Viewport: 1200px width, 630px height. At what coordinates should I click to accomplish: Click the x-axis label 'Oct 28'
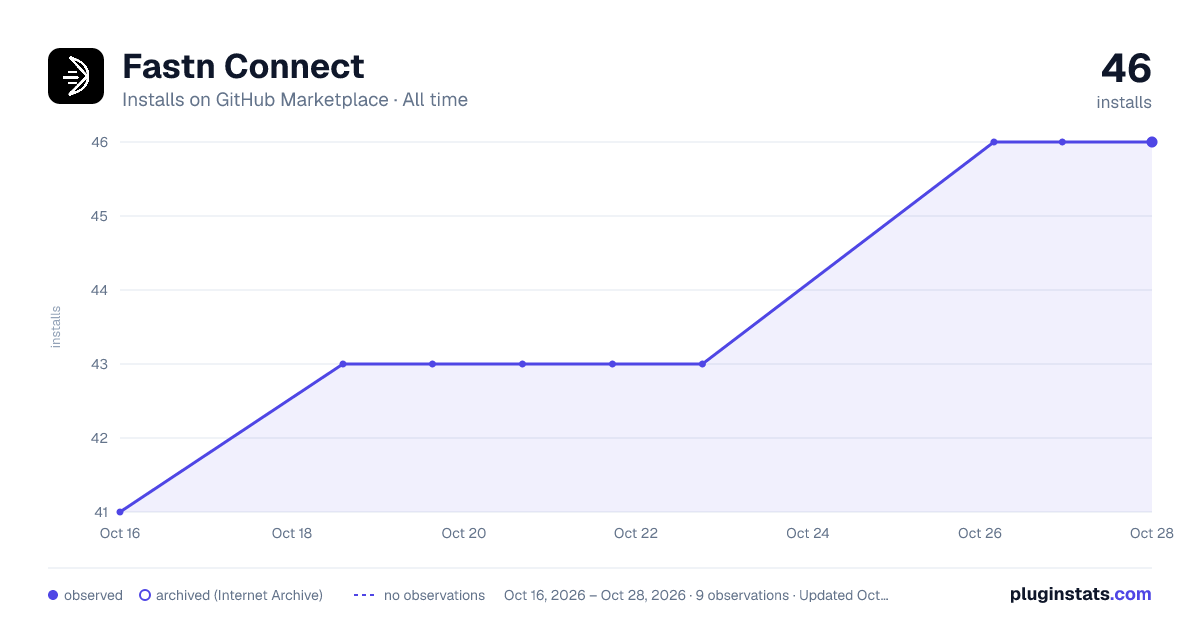(x=1151, y=533)
